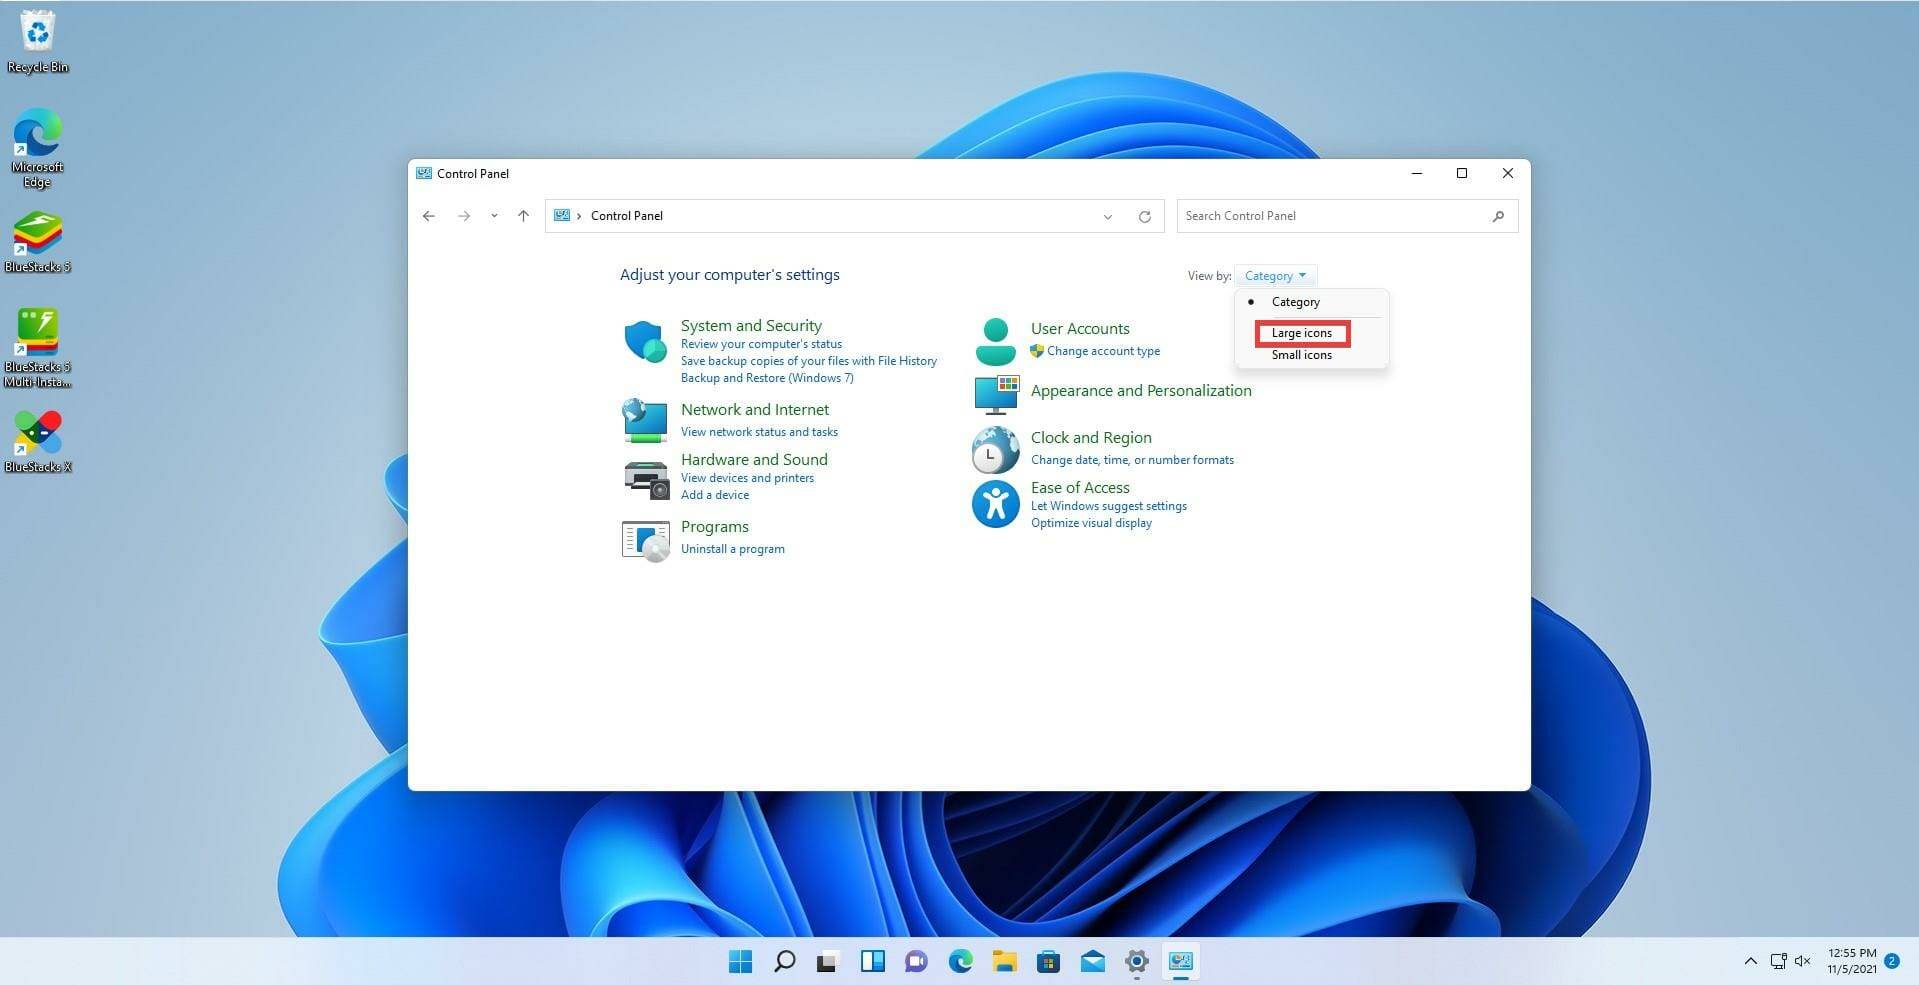1919x985 pixels.
Task: Select BlueStacks 5 Multi-Instance shortcut
Action: [x=38, y=347]
